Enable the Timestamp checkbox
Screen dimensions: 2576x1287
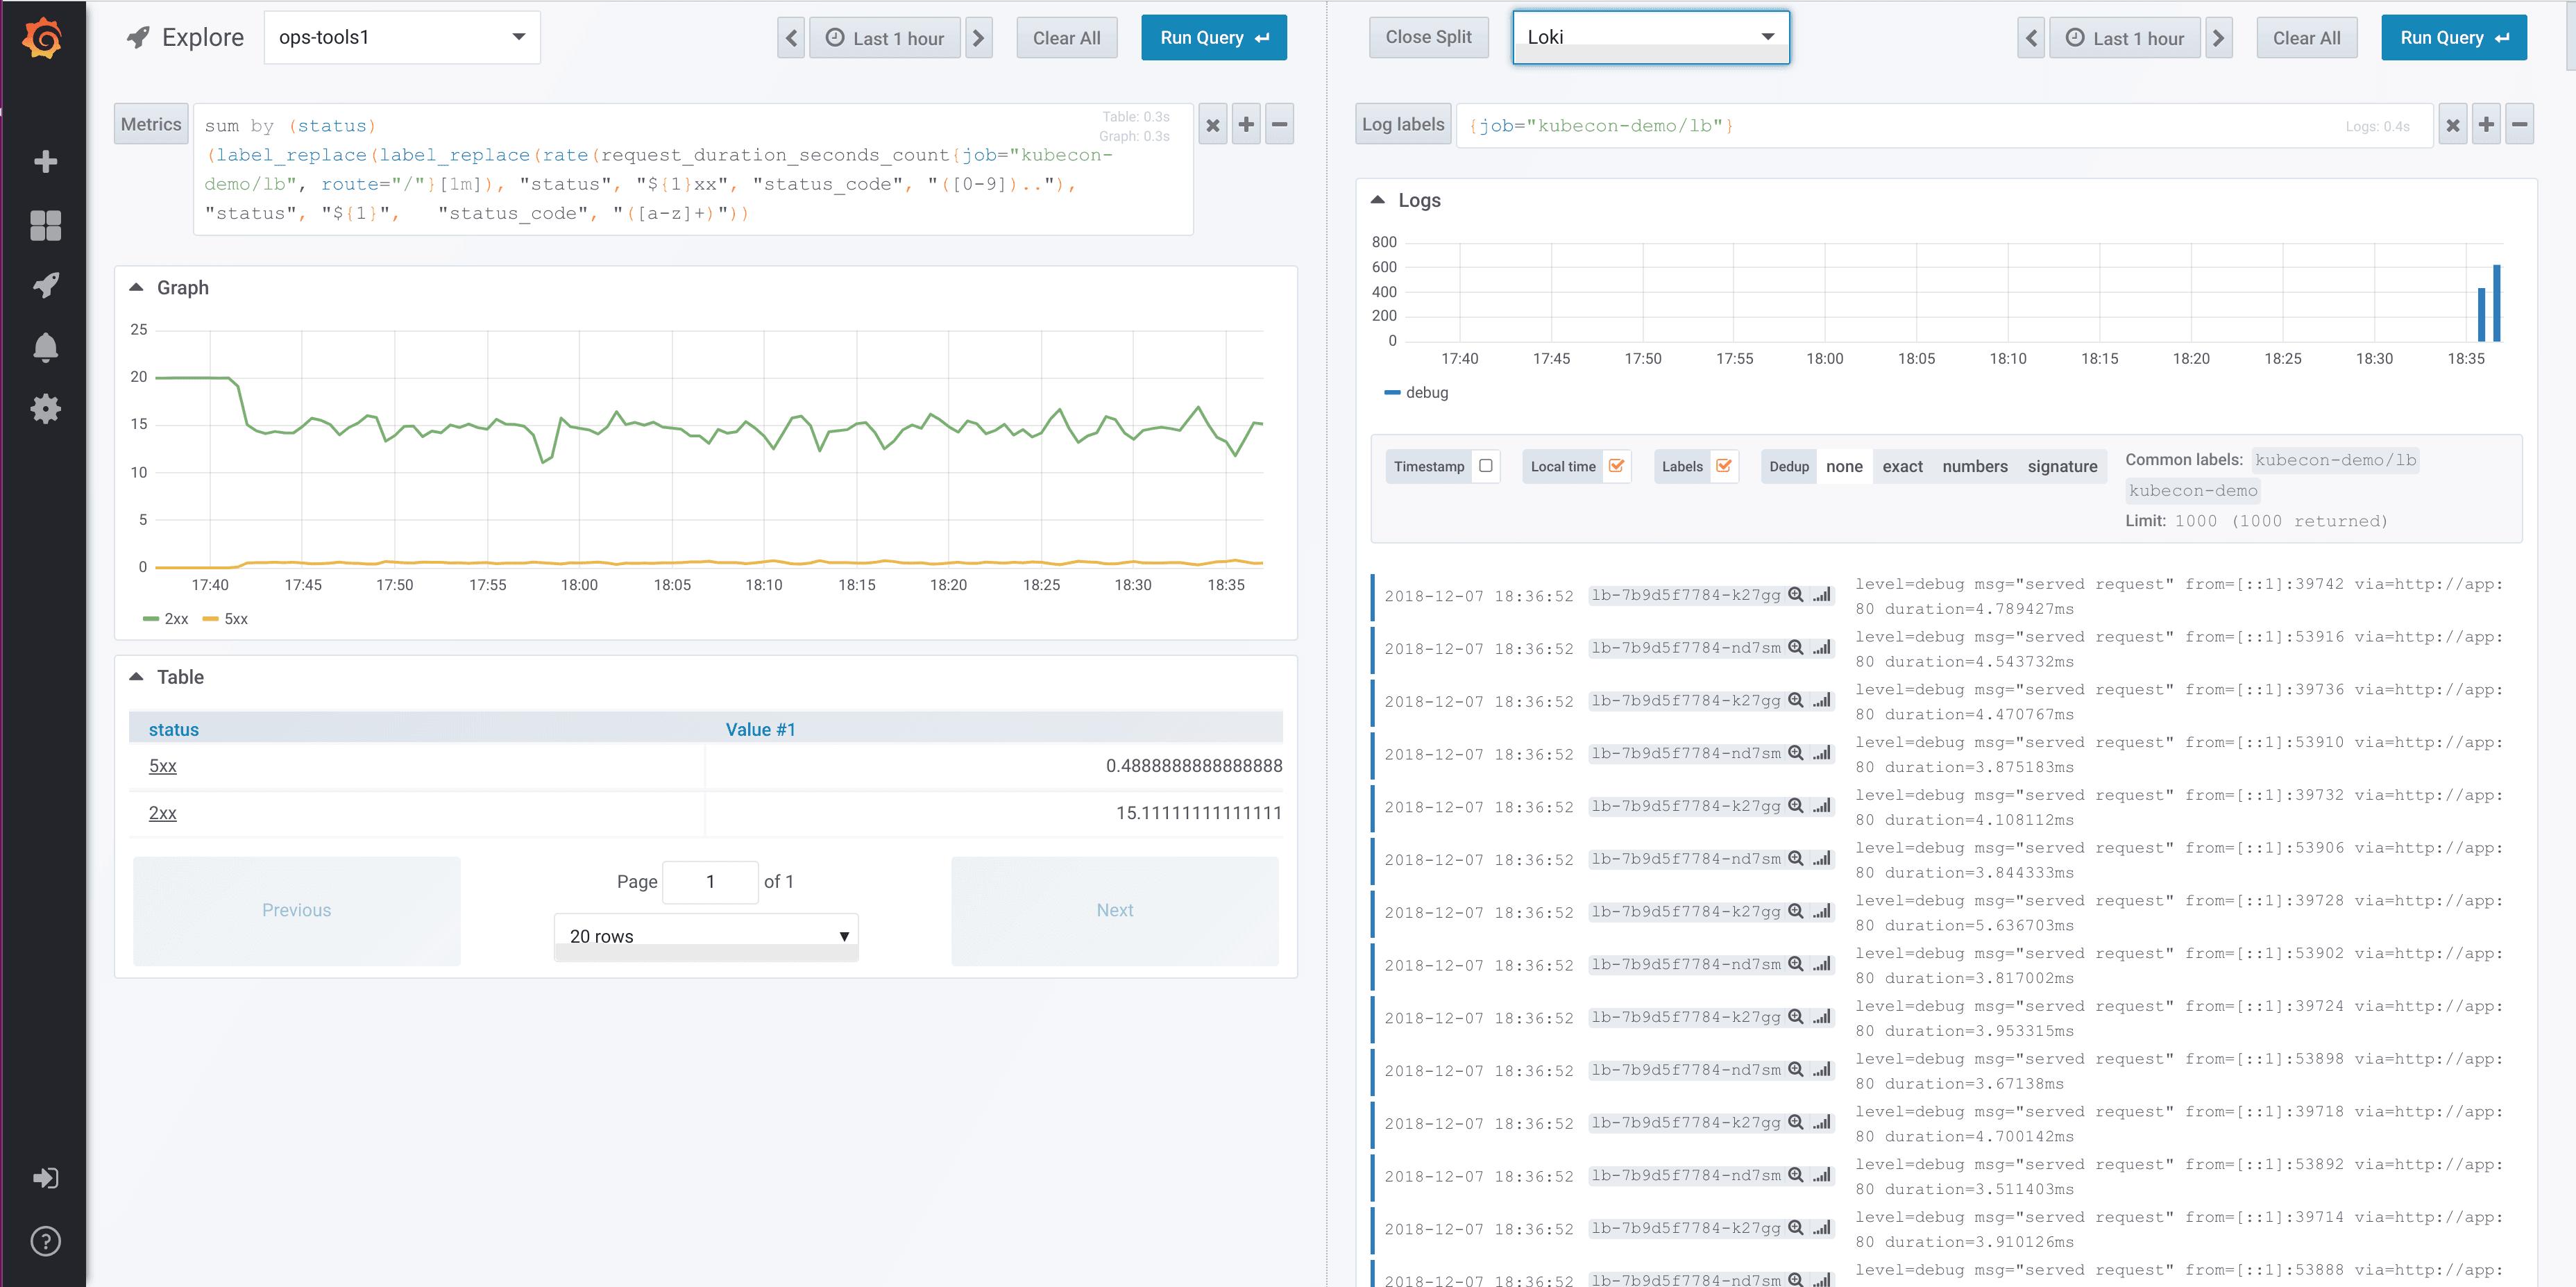click(x=1485, y=466)
